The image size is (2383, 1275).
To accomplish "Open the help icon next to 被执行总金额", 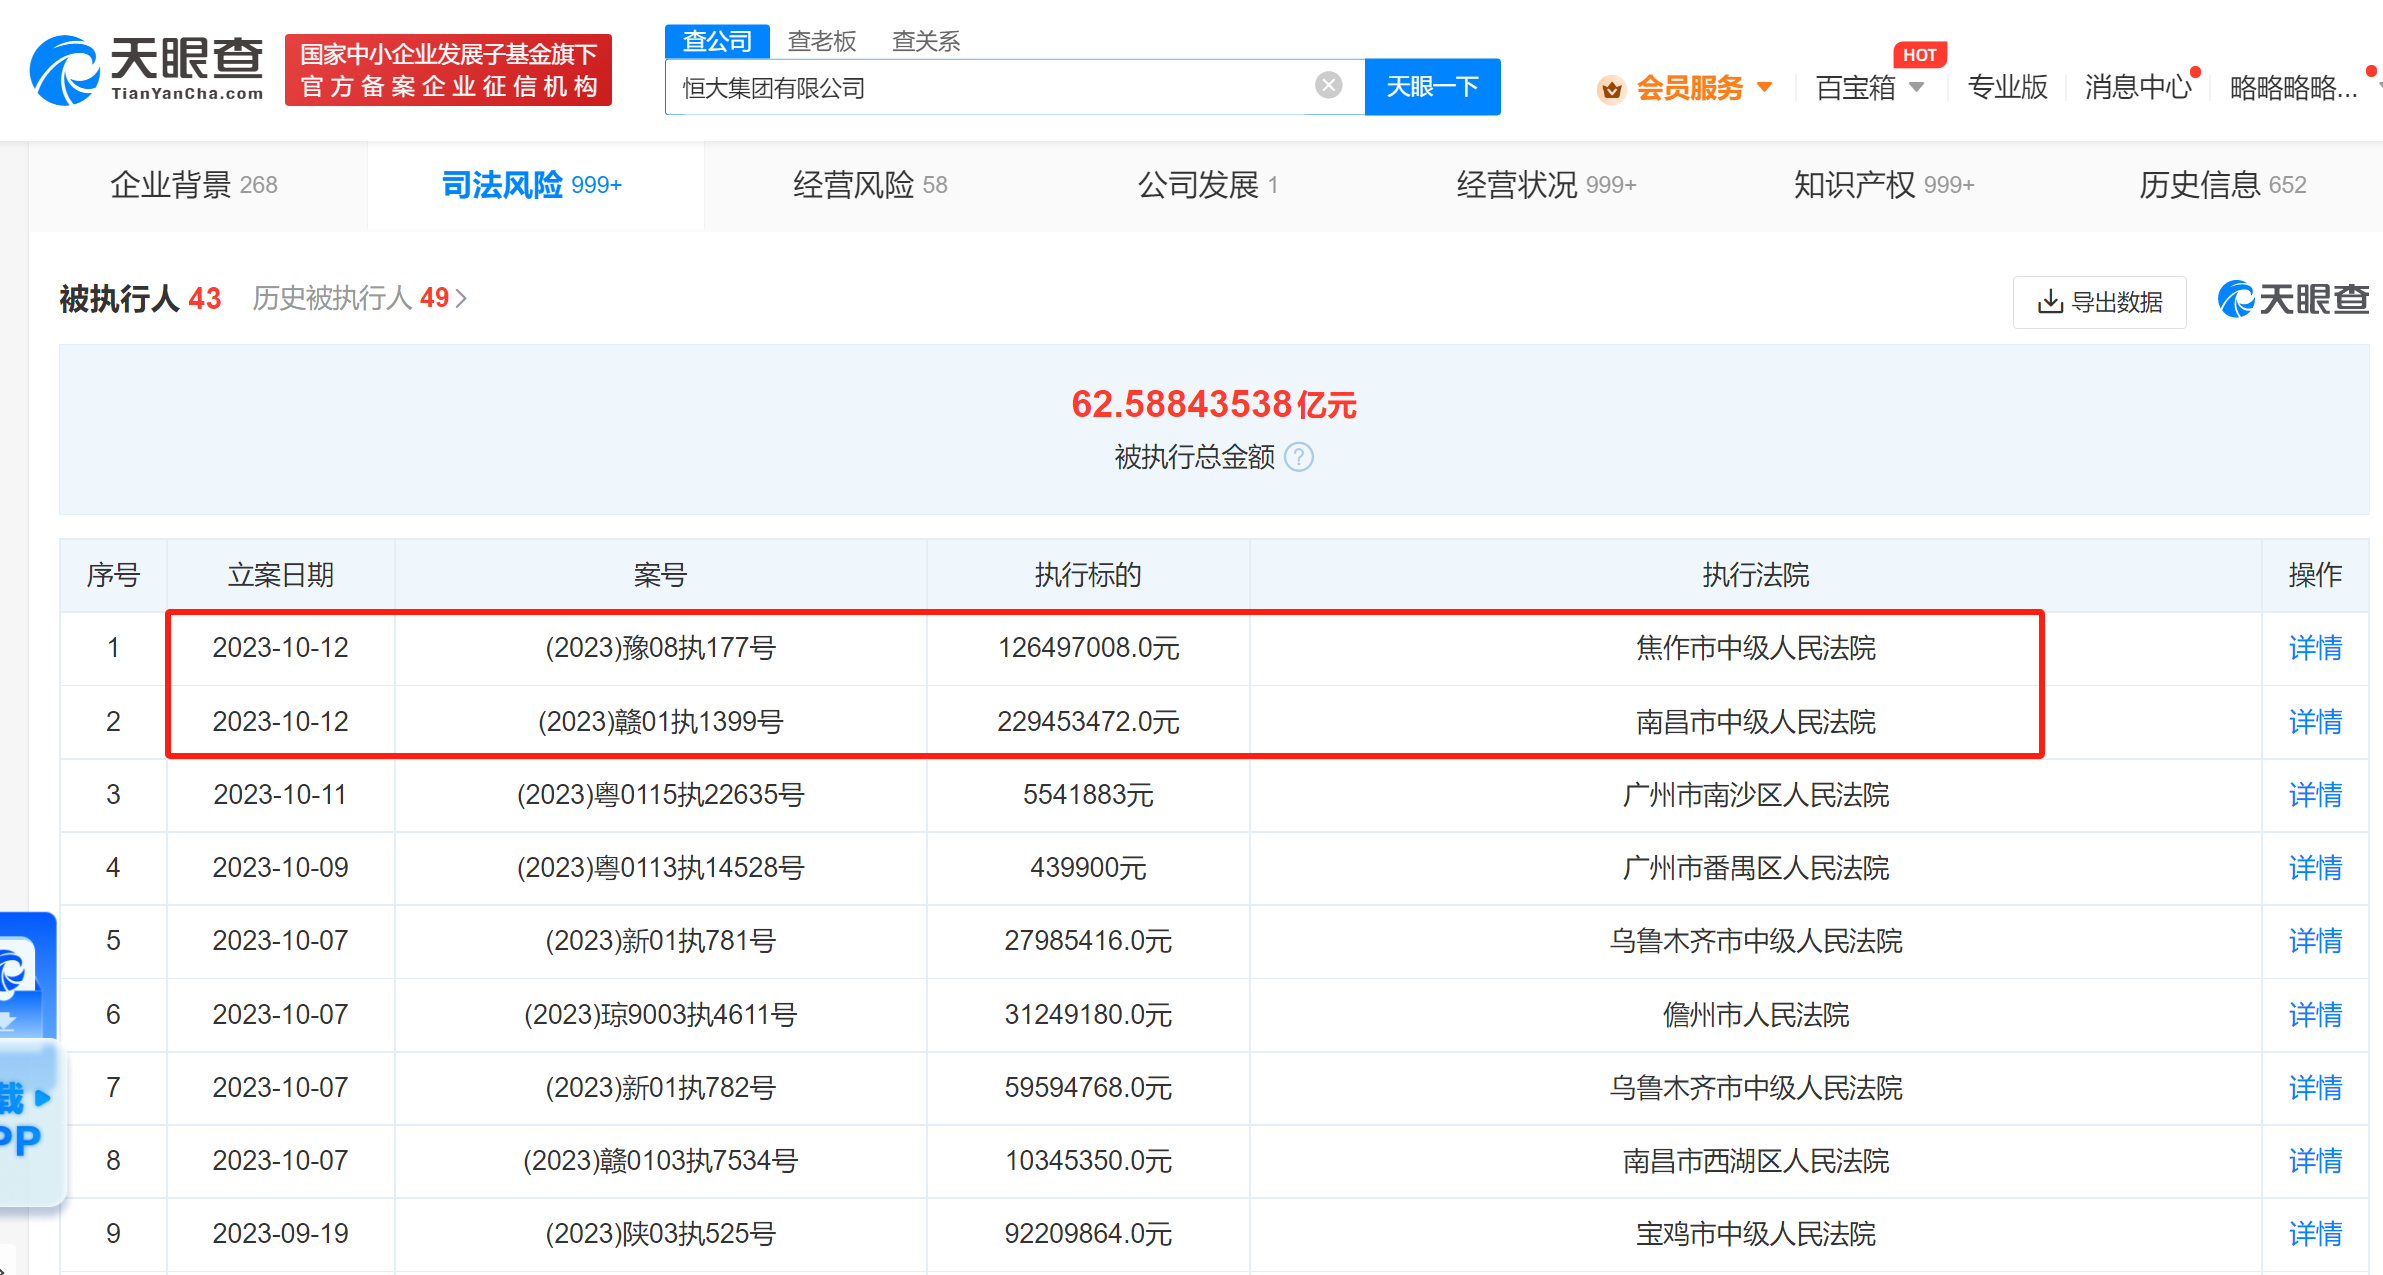I will point(1298,457).
